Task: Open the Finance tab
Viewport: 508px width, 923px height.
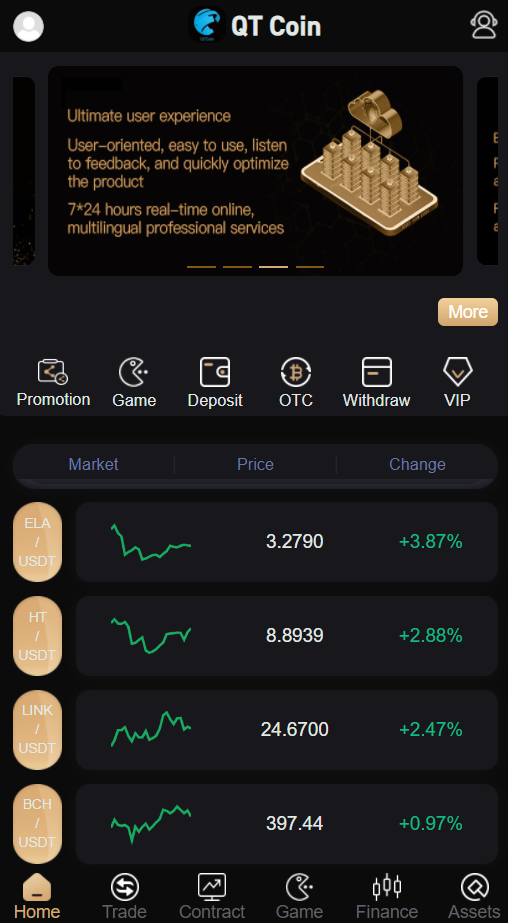Action: [x=387, y=897]
